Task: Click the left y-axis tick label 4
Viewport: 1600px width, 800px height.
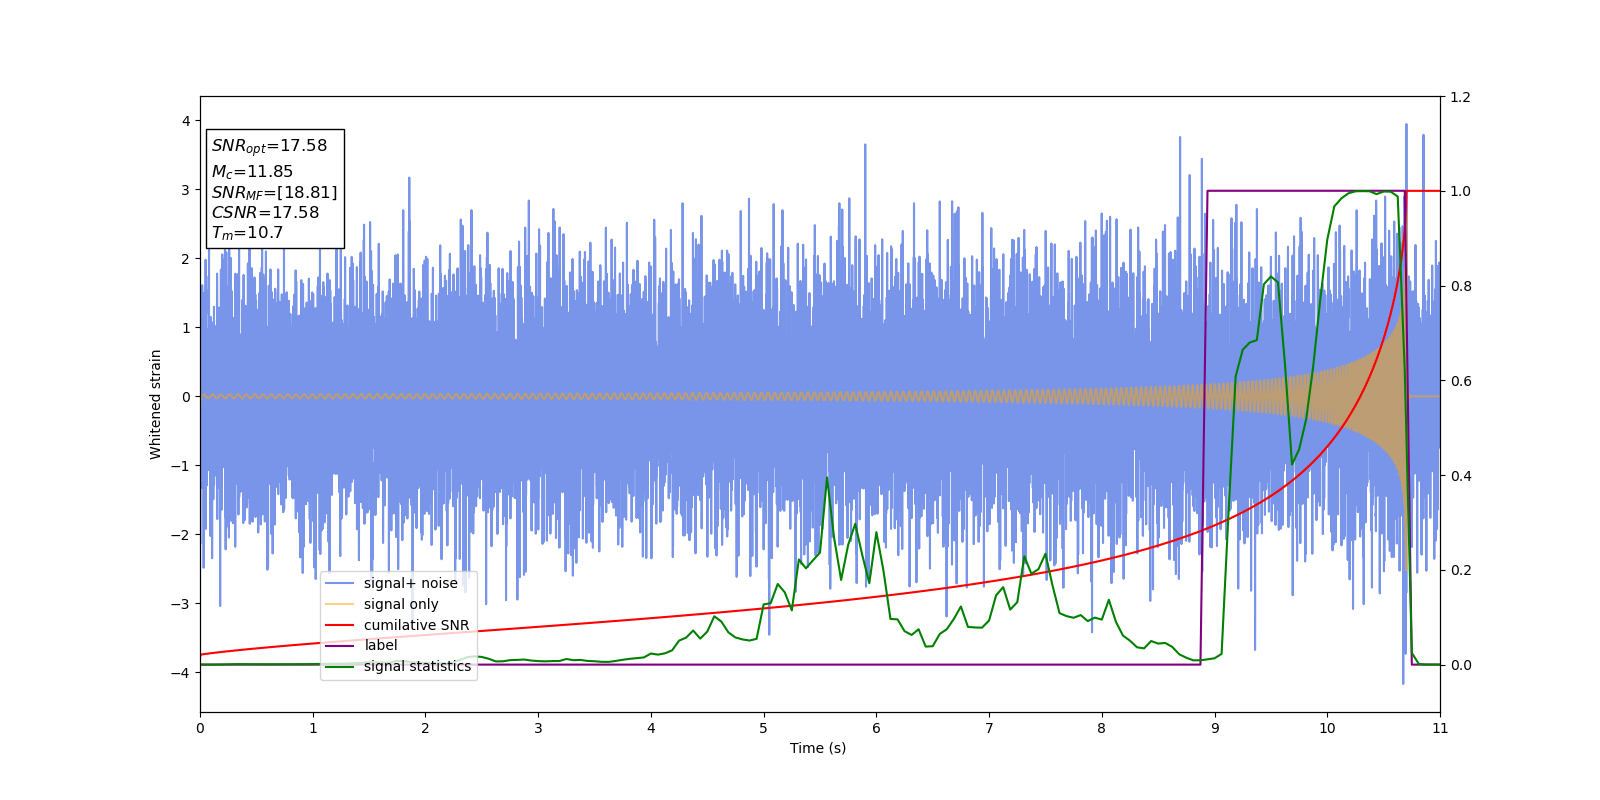Action: pos(186,121)
